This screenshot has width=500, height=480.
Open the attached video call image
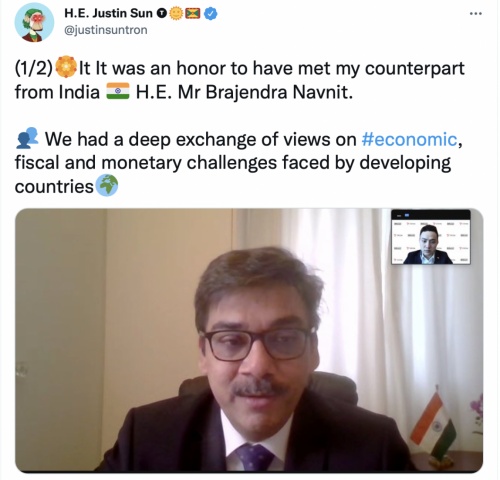pos(249,340)
